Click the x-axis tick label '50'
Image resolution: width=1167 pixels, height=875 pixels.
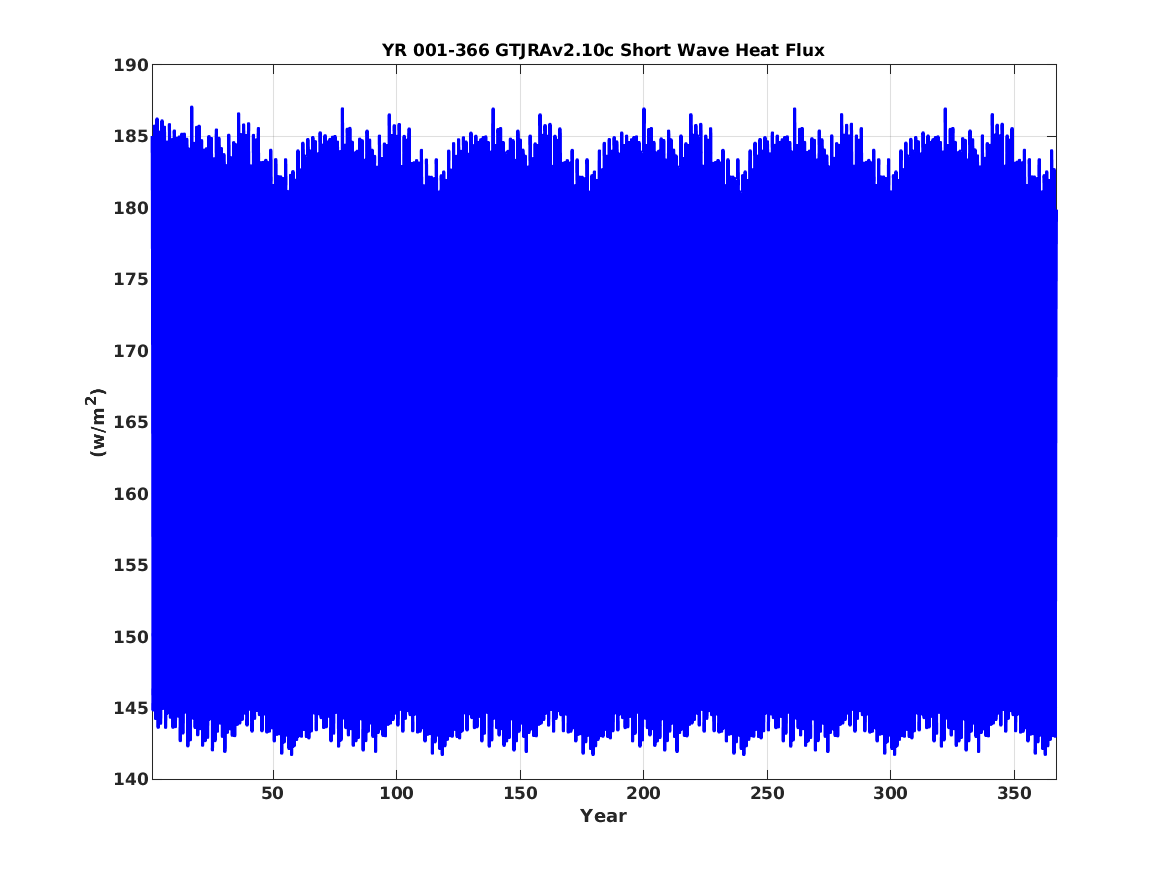click(x=272, y=793)
